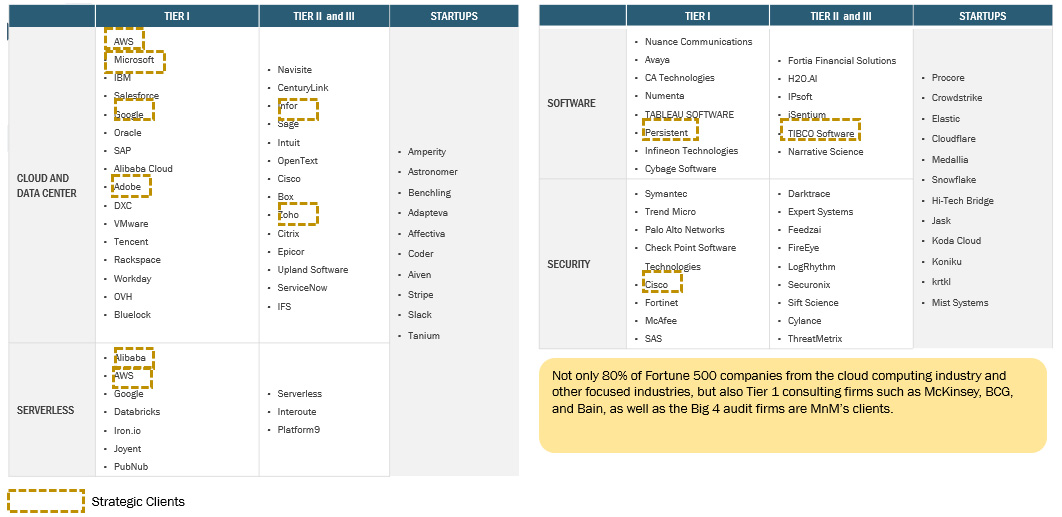This screenshot has height=517, width=1062.
Task: Click the Stripe startup entry
Action: pyautogui.click(x=420, y=295)
